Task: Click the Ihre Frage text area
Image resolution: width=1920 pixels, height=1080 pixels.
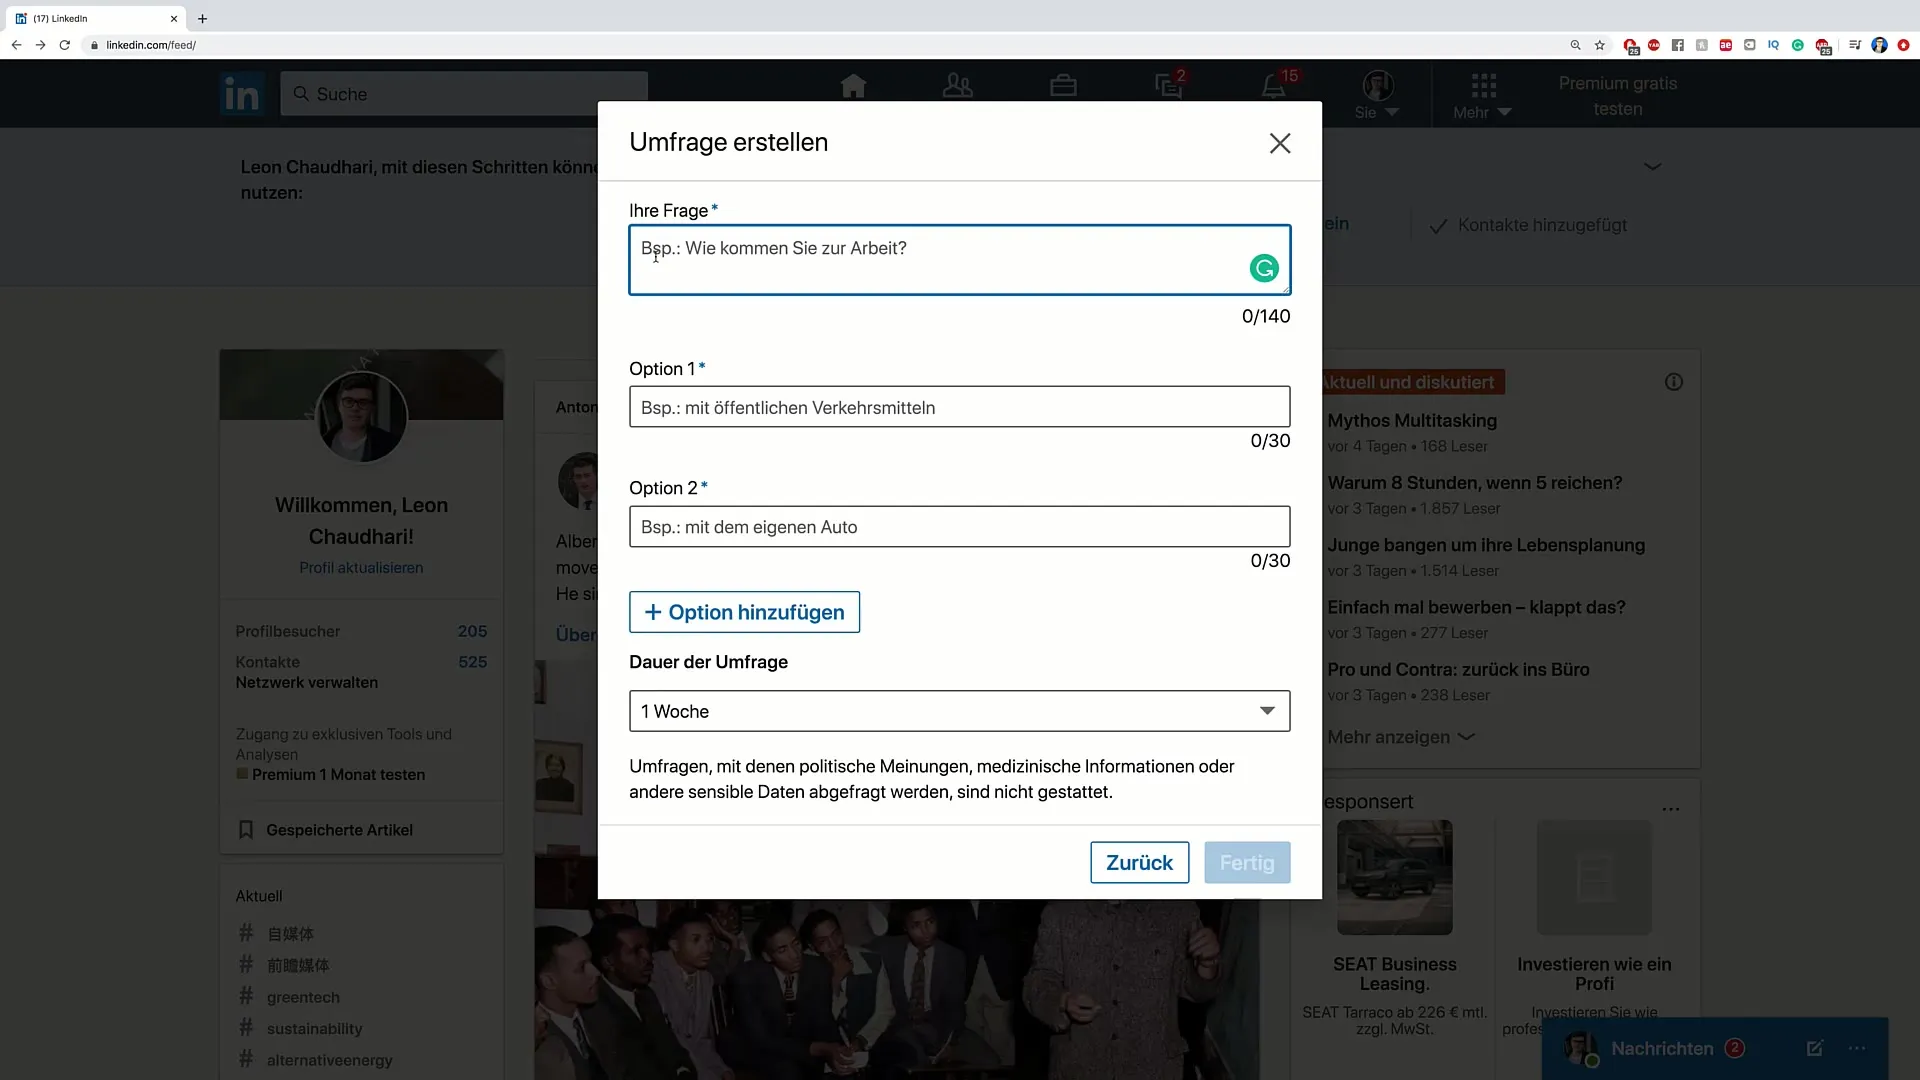Action: pyautogui.click(x=960, y=260)
